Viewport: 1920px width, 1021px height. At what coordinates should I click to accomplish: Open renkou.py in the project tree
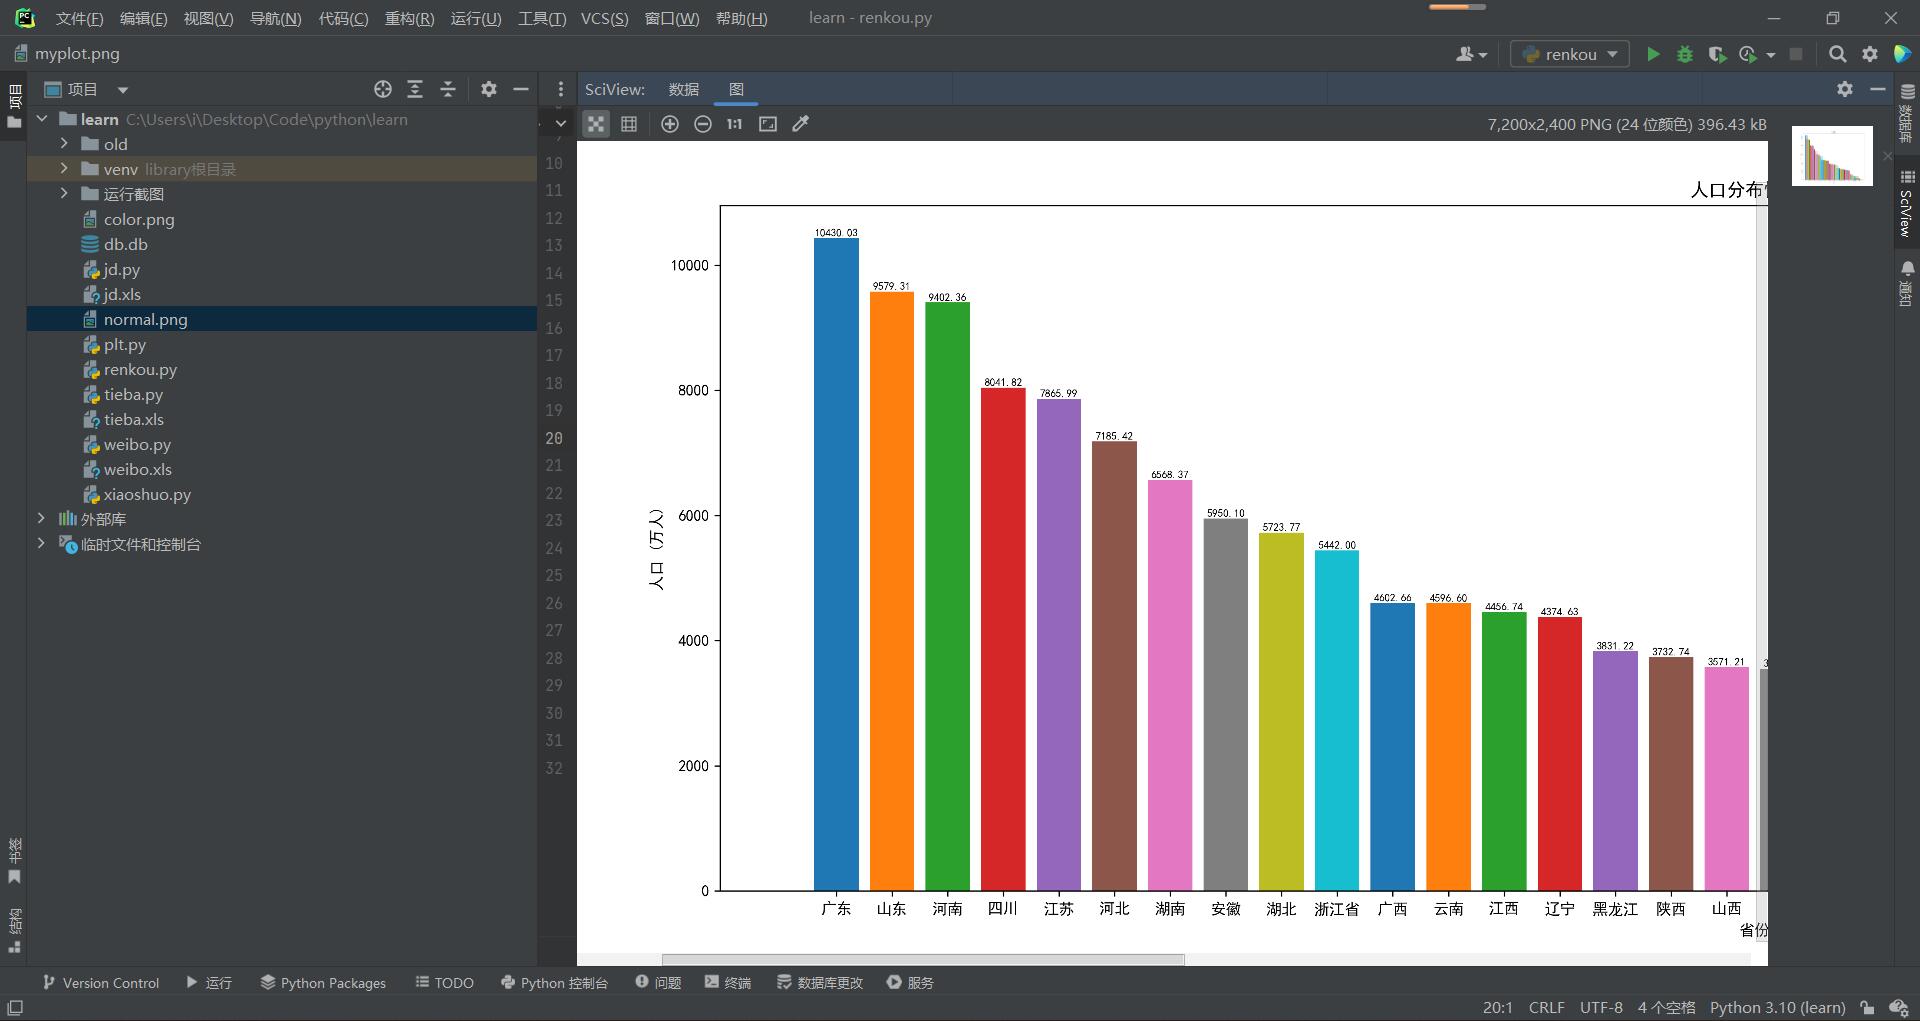tap(140, 369)
